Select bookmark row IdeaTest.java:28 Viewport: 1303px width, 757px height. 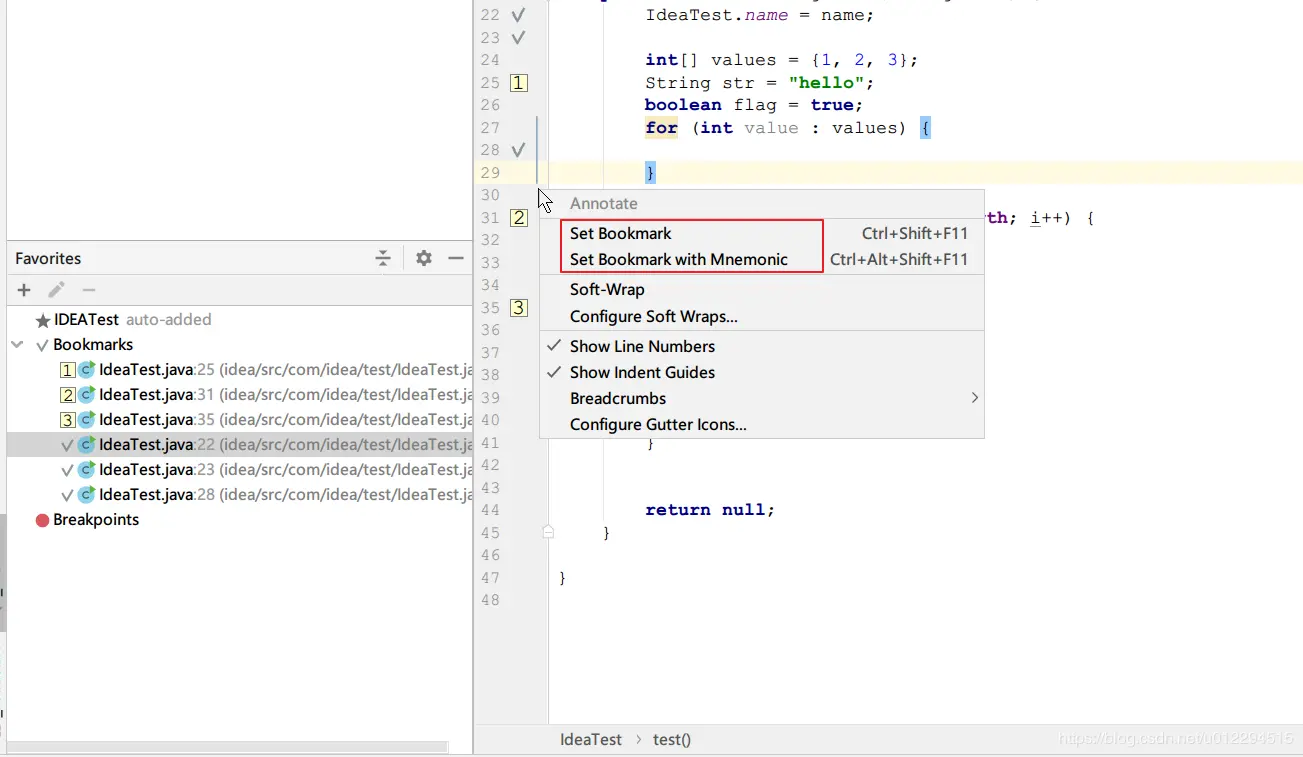click(240, 495)
